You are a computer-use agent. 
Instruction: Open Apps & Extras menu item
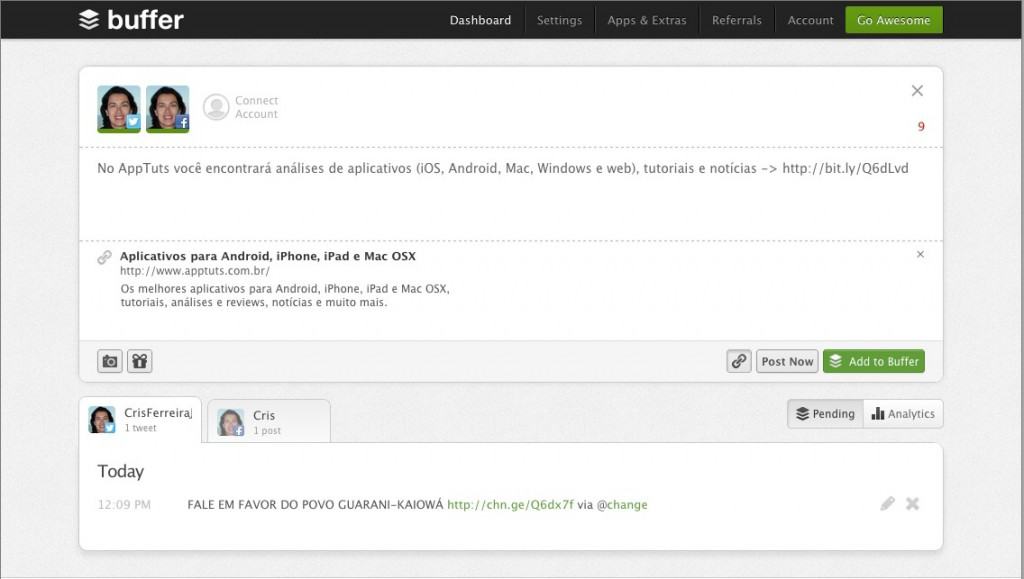pyautogui.click(x=647, y=20)
